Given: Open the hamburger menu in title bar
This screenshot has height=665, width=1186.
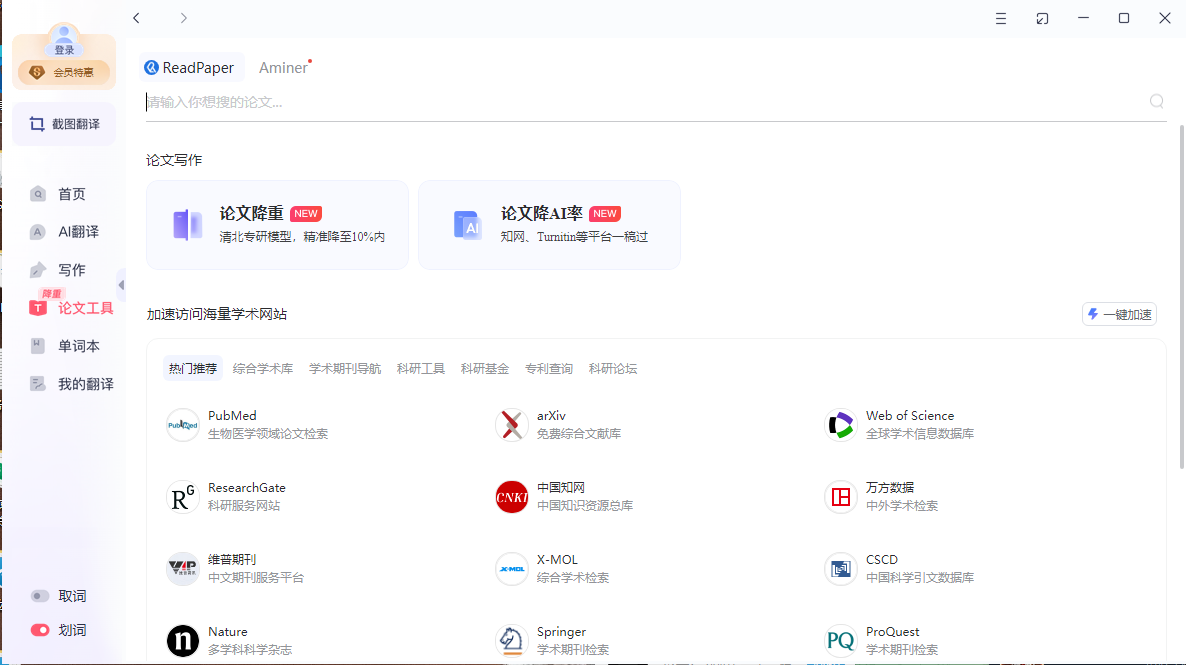Looking at the screenshot, I should pos(1001,18).
